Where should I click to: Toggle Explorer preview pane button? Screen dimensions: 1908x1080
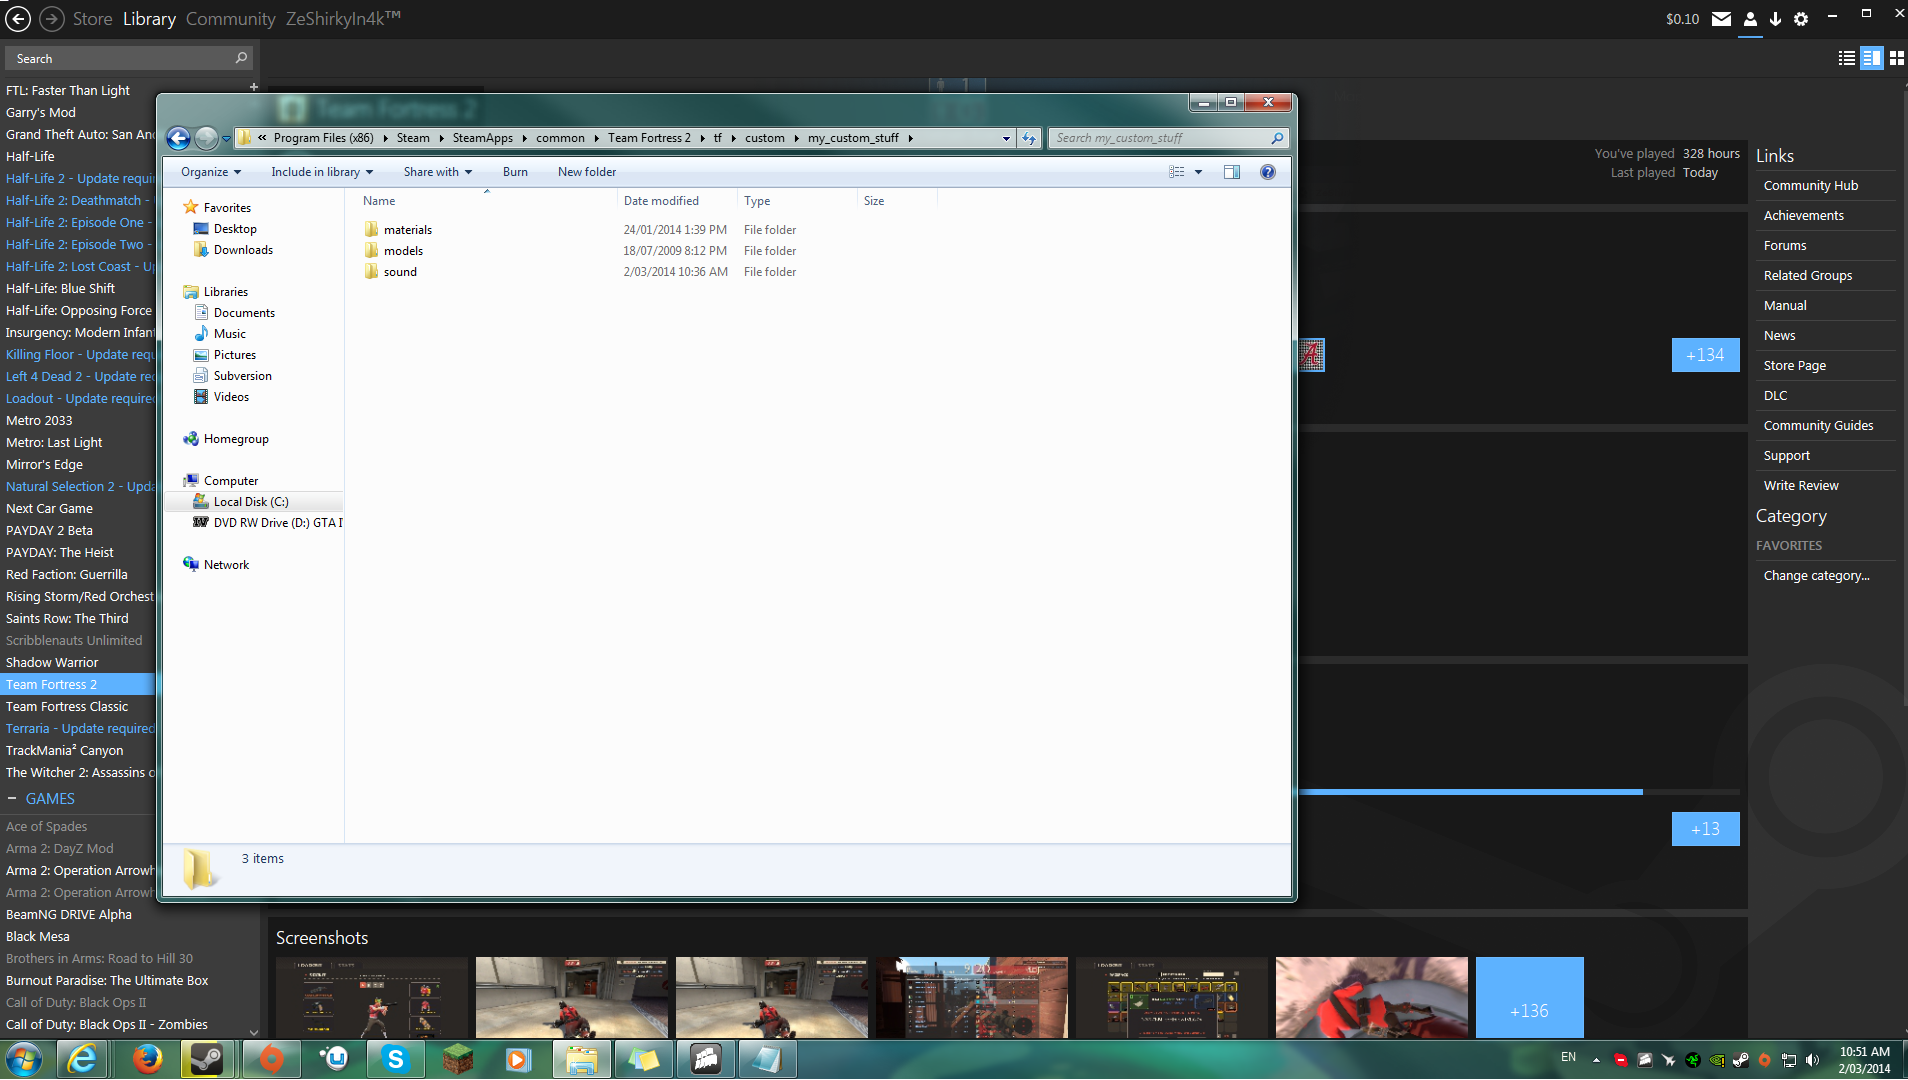[1232, 172]
